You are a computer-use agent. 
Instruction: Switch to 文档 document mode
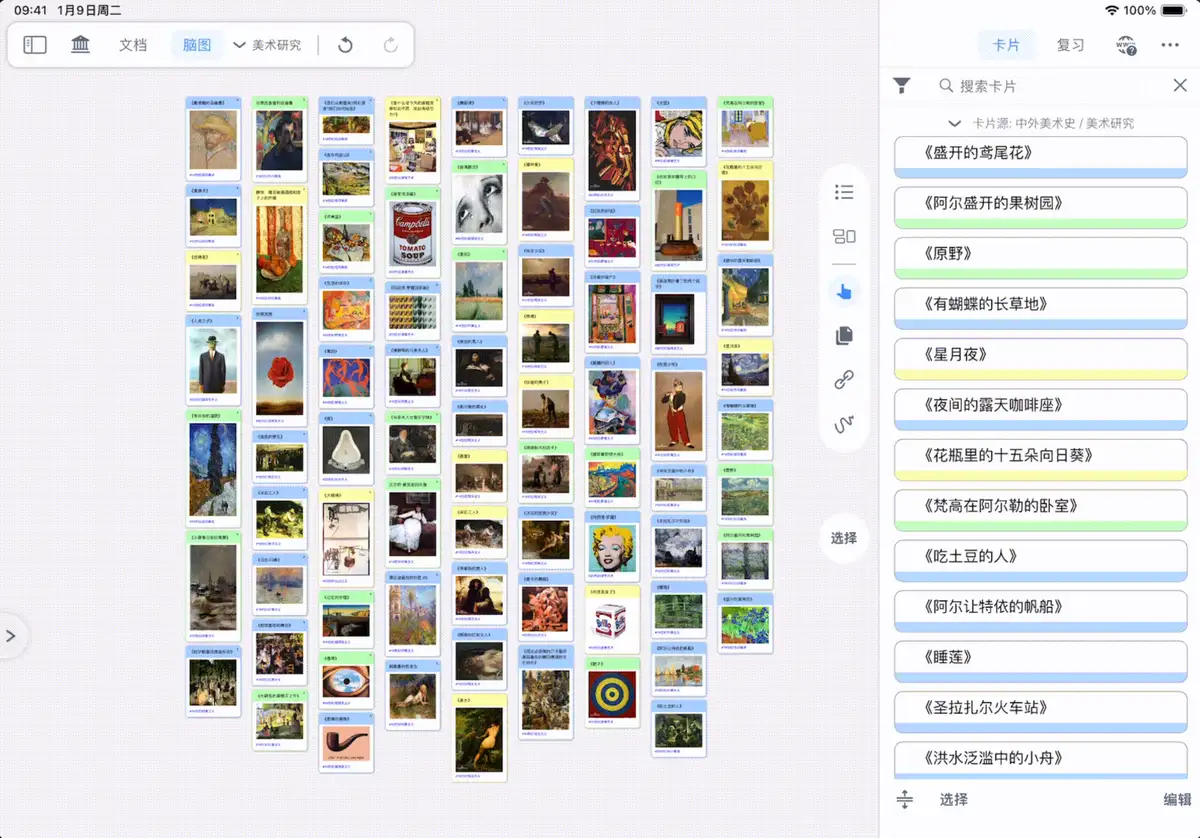tap(133, 45)
